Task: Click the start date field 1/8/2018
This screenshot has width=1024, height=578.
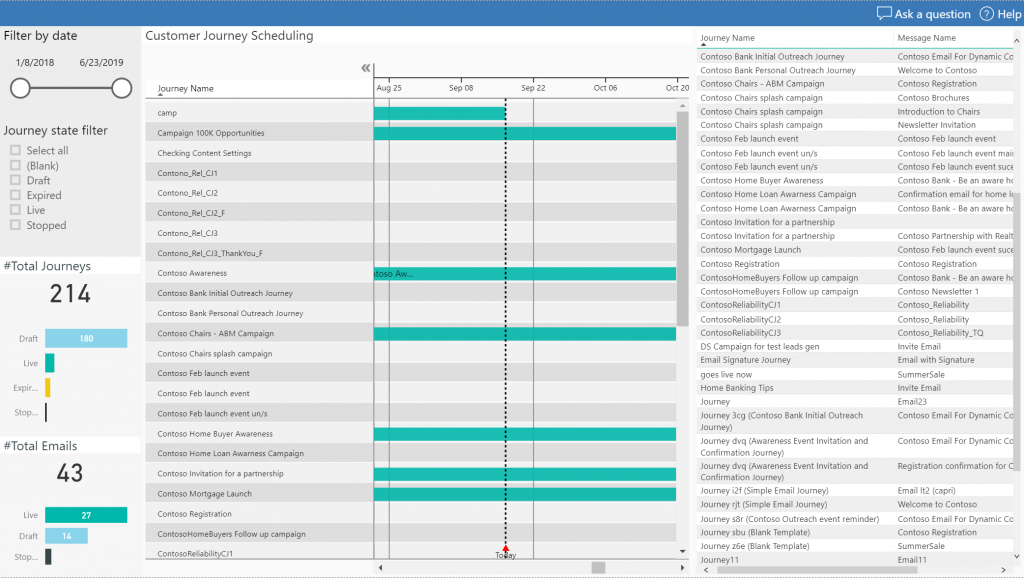Action: click(x=35, y=63)
